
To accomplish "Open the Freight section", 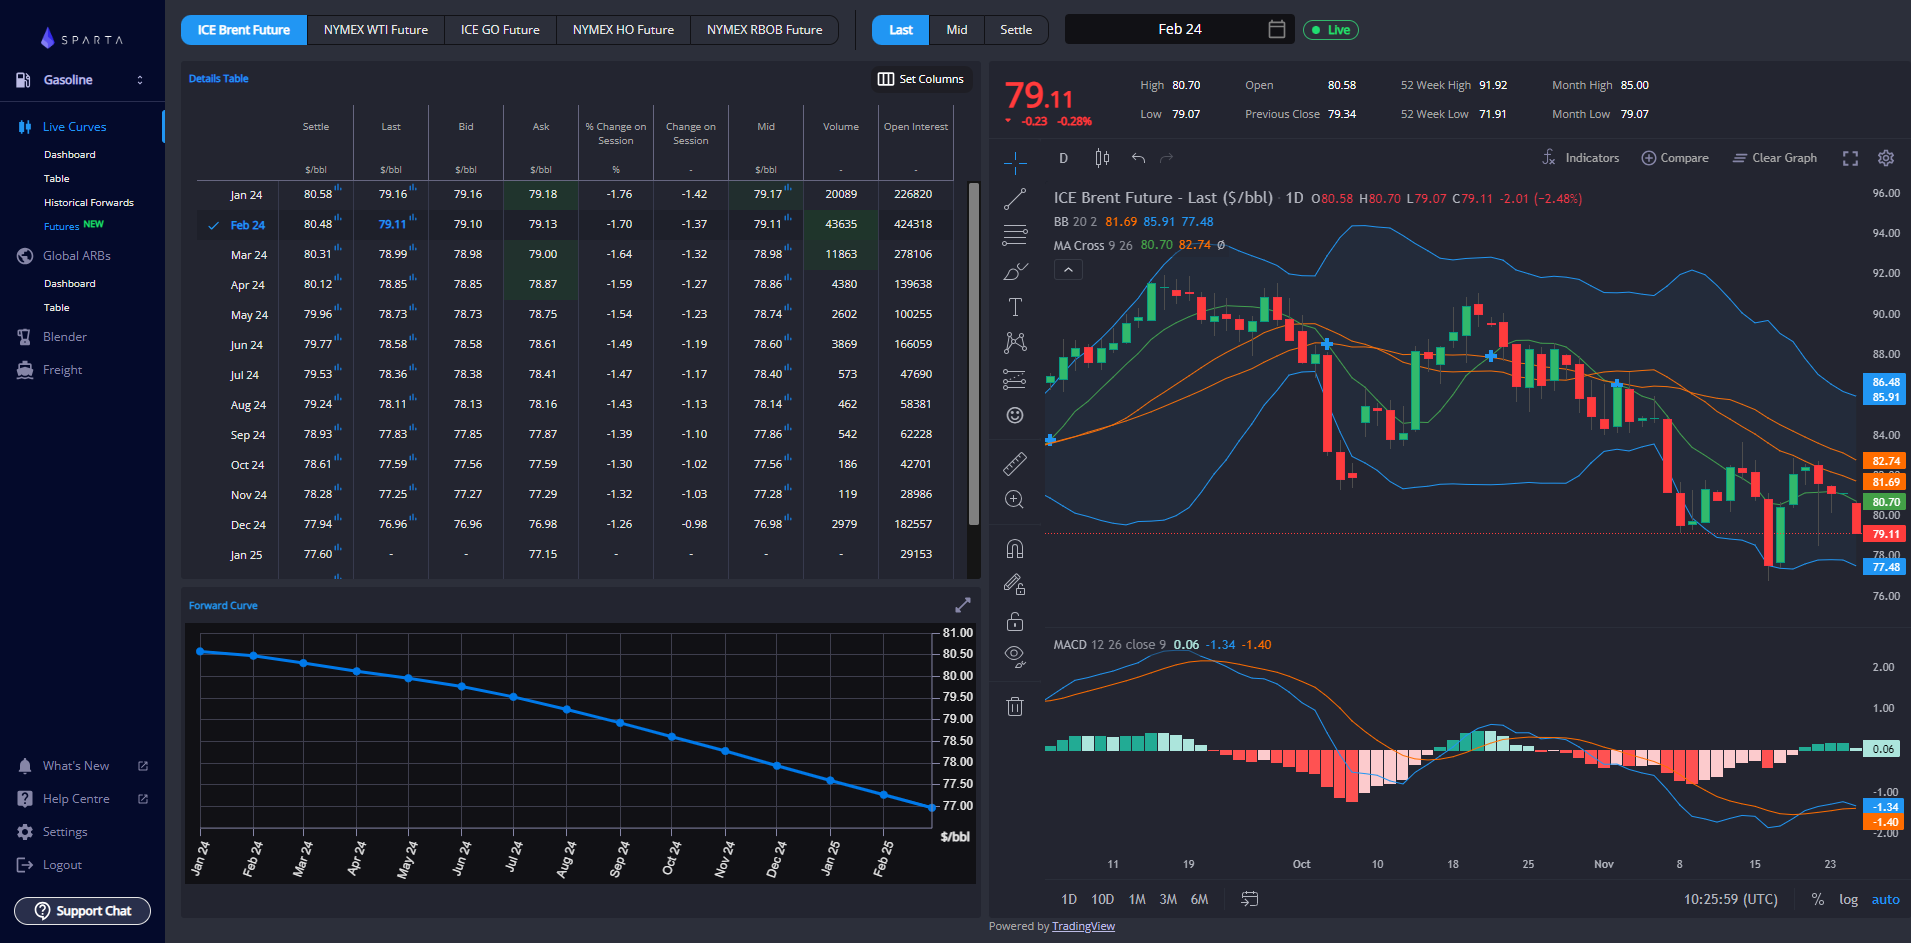I will pos(62,370).
